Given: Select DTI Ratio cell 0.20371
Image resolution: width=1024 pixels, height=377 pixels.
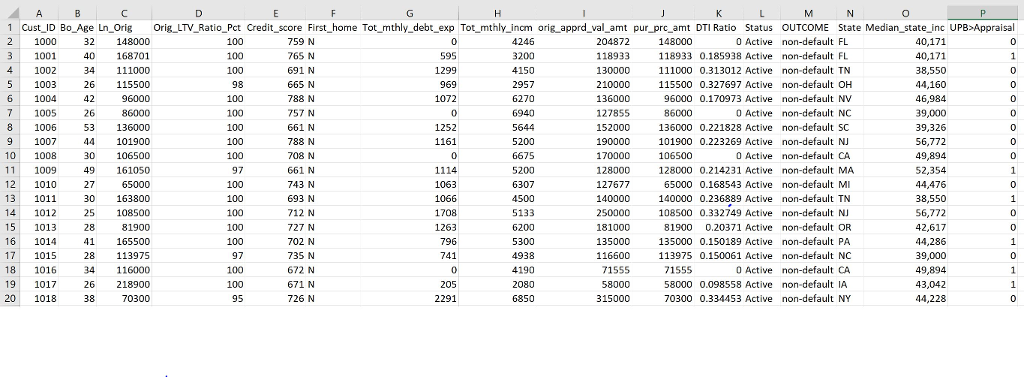Looking at the screenshot, I should click(x=718, y=227).
